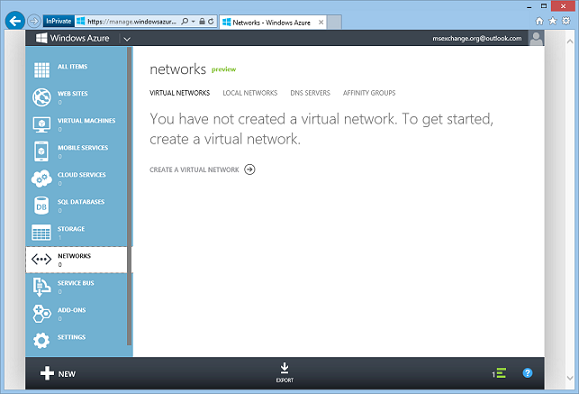The image size is (579, 394).
Task: Click the New button in bottom bar
Action: click(58, 374)
